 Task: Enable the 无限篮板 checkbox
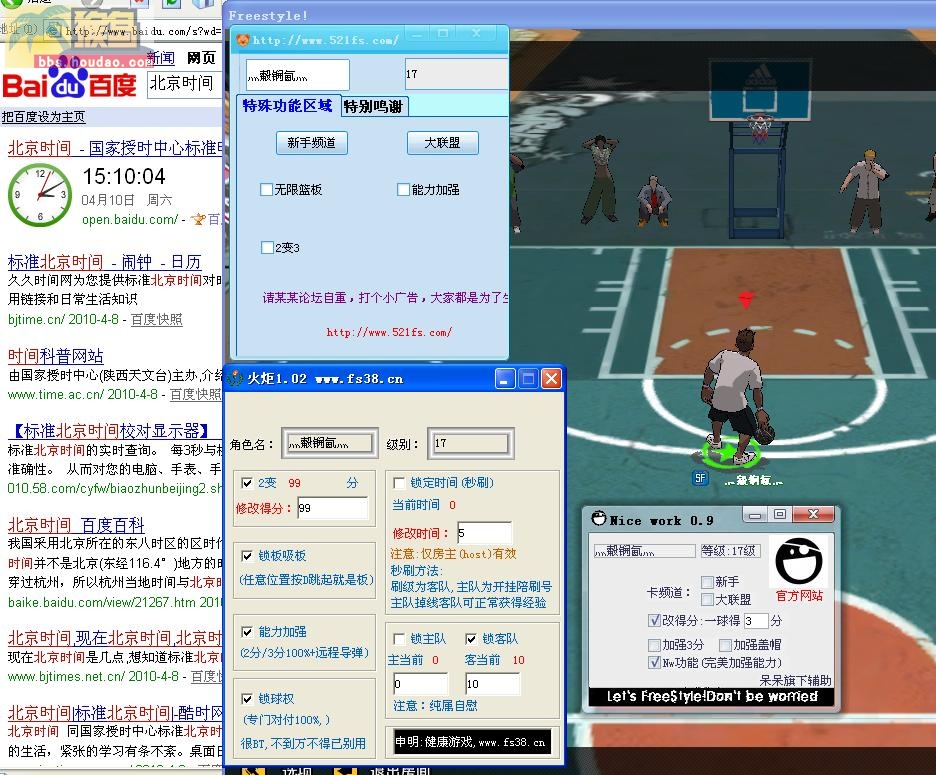(267, 189)
